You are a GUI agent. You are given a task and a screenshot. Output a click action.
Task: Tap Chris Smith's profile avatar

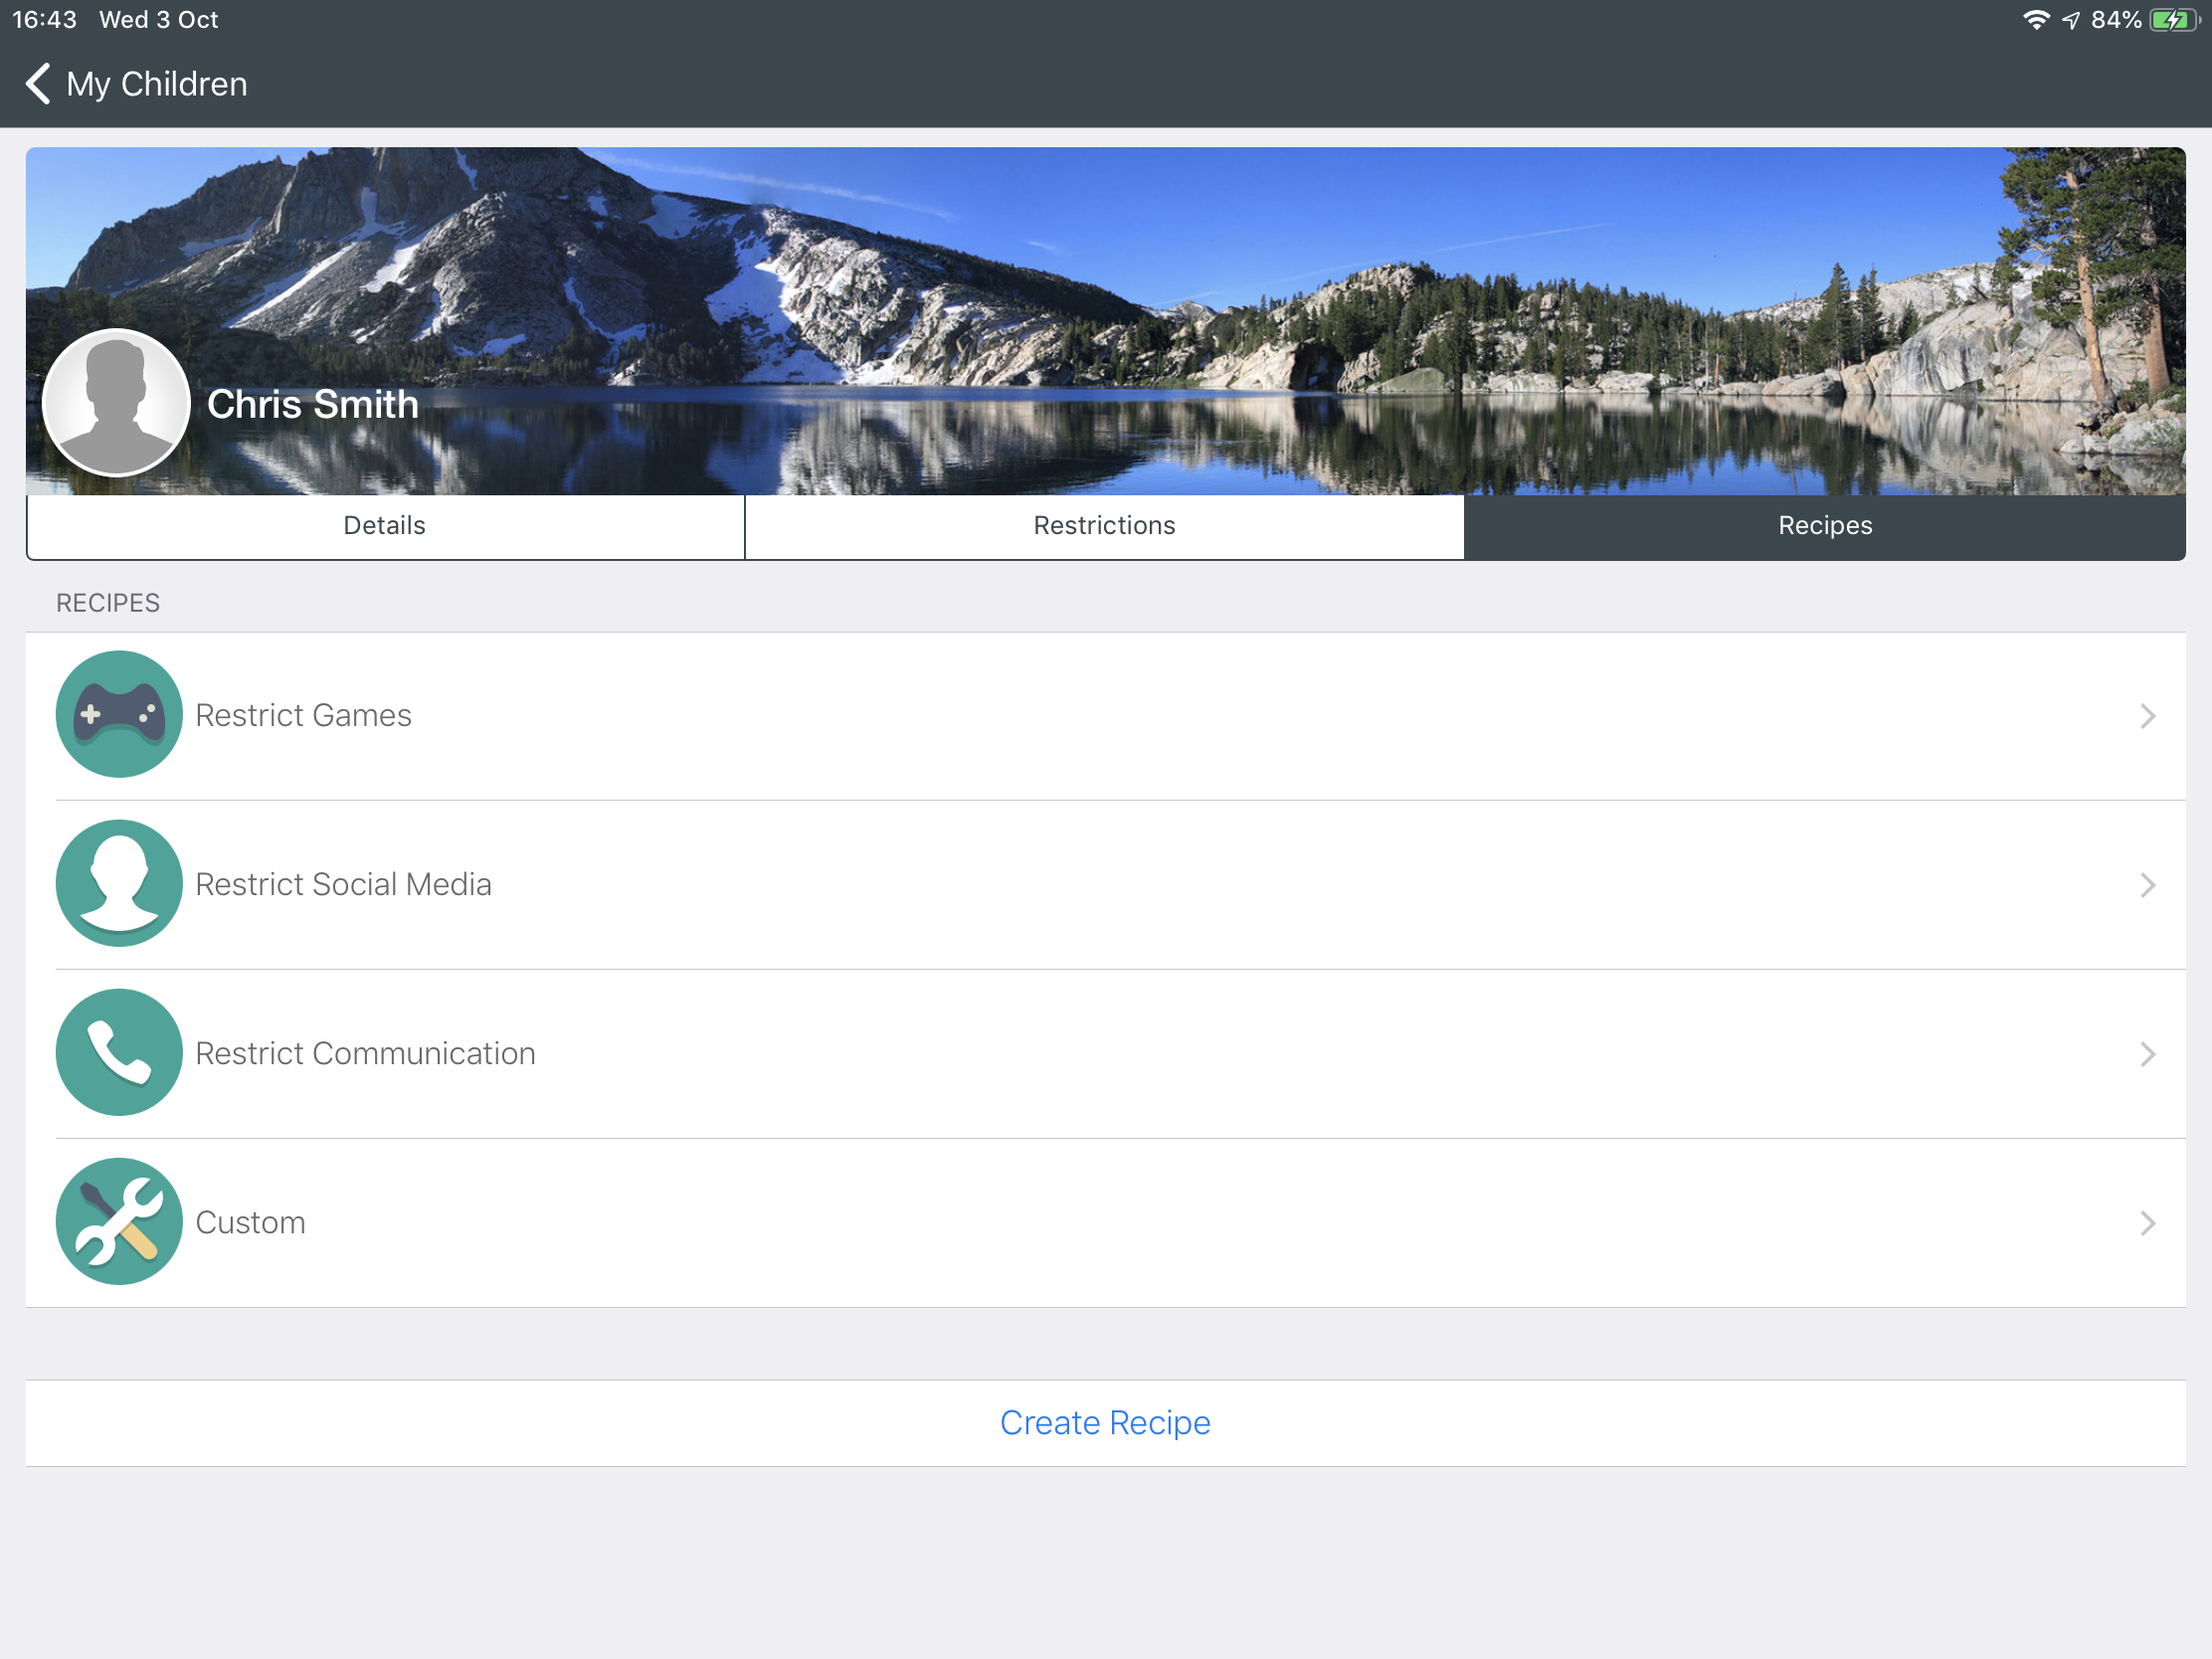pyautogui.click(x=116, y=402)
